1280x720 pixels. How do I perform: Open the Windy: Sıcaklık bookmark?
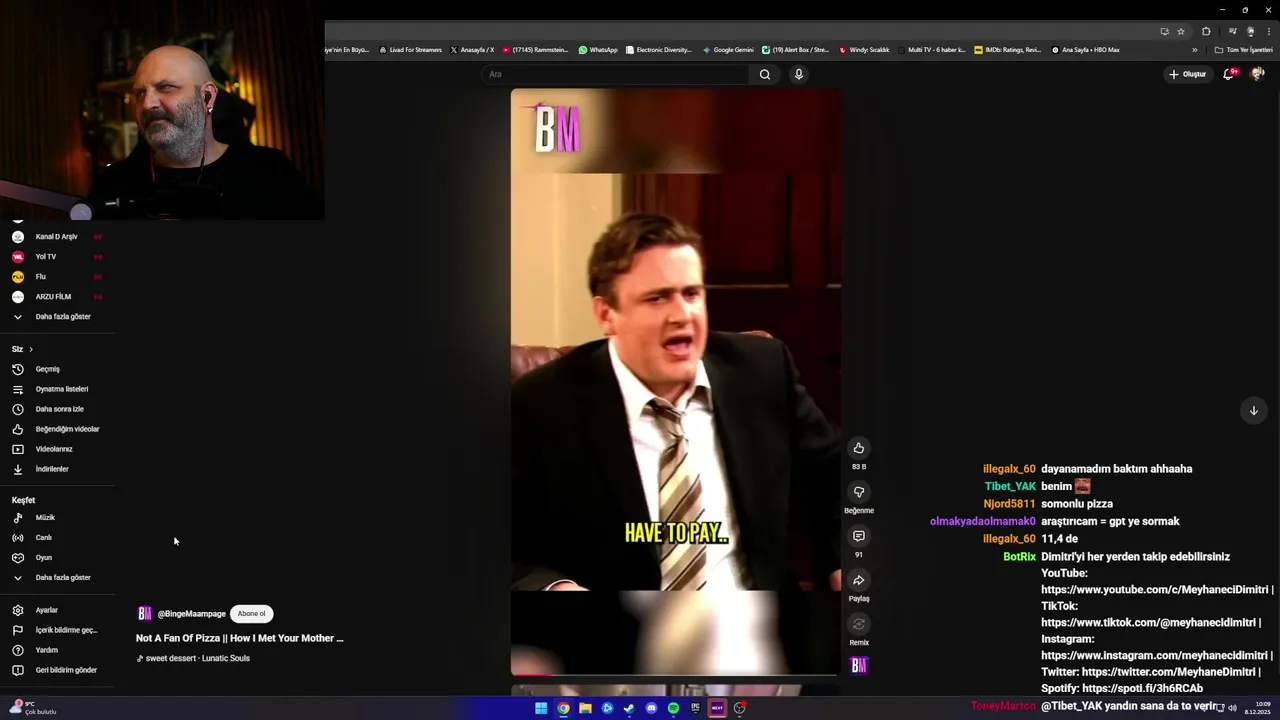(865, 50)
